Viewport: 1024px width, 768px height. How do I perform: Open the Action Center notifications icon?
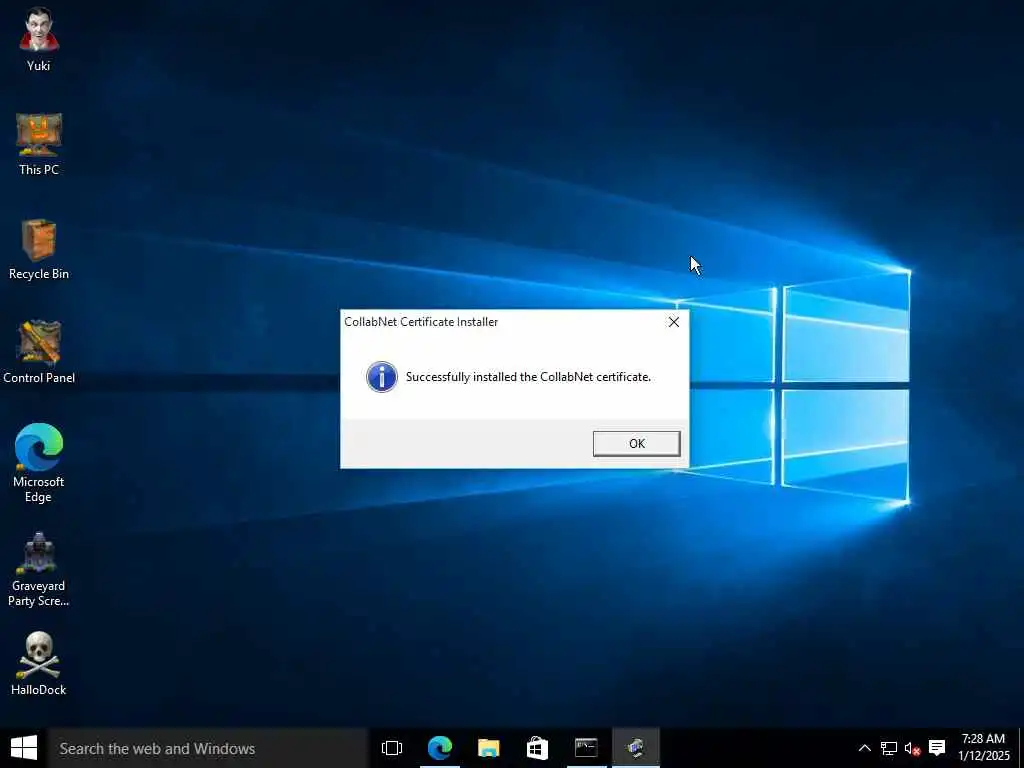pyautogui.click(x=937, y=748)
